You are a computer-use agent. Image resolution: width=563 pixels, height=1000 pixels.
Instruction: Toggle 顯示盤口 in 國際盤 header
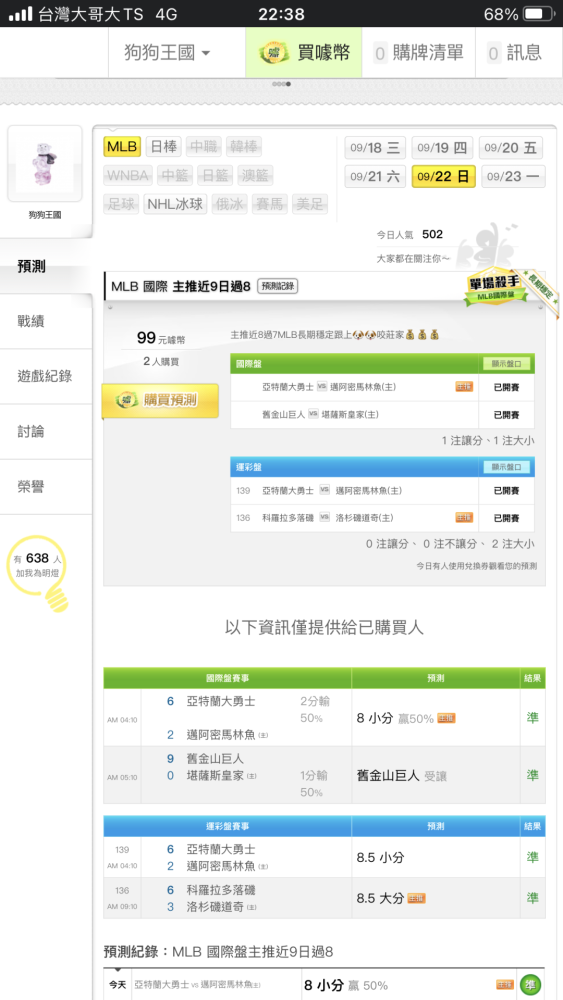506,364
